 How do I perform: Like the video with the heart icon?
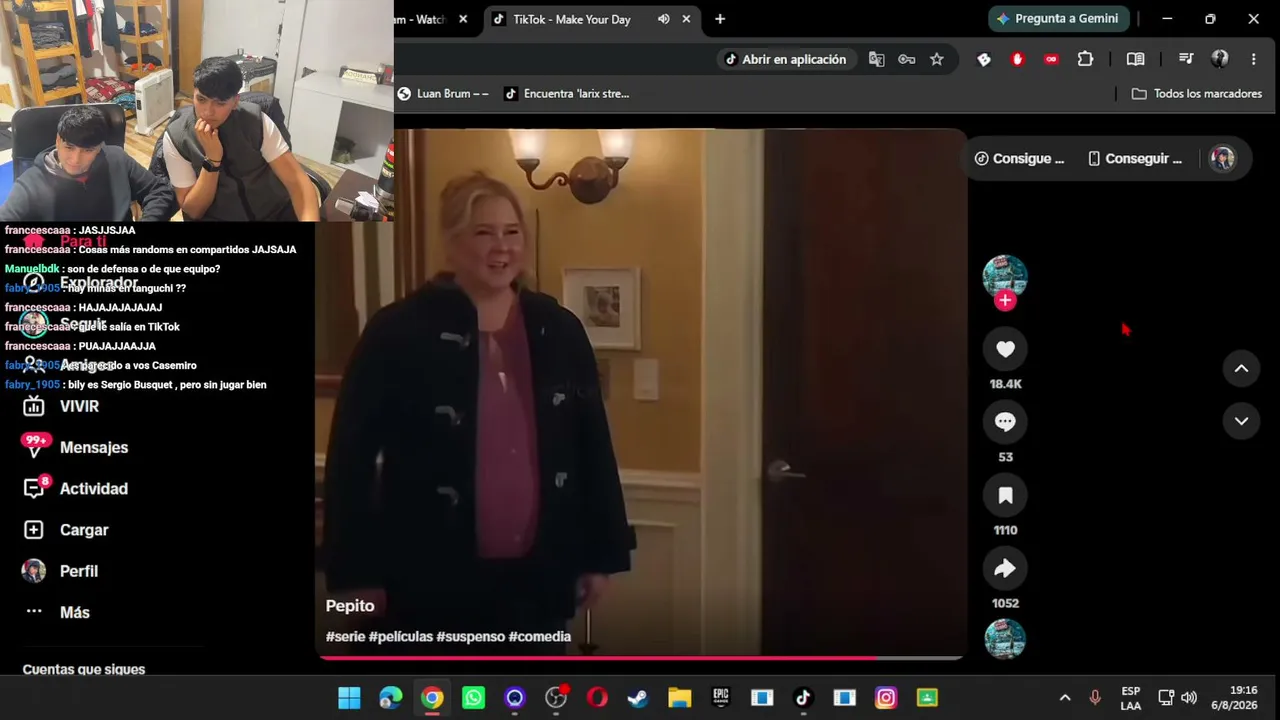click(1005, 349)
